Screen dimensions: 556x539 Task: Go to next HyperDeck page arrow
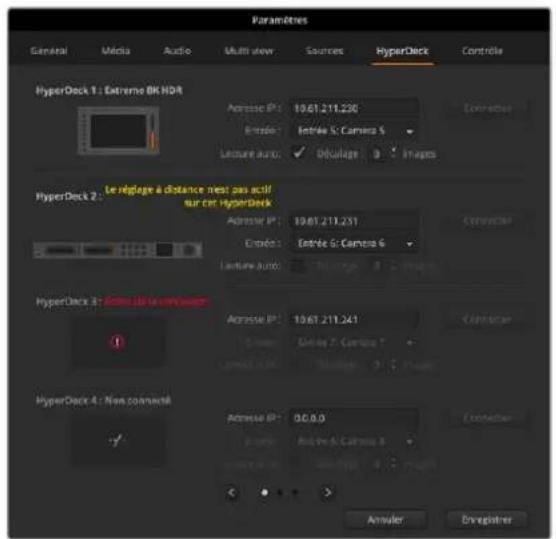(328, 493)
